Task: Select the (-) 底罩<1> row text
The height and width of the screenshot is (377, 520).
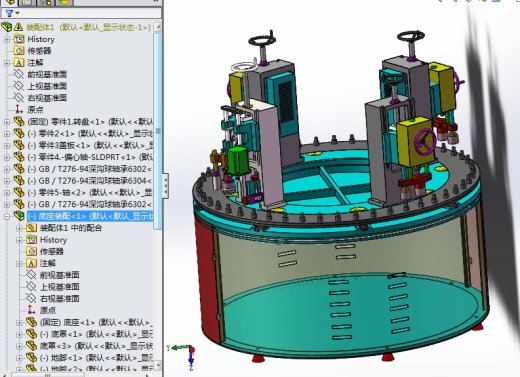Action: (x=96, y=334)
